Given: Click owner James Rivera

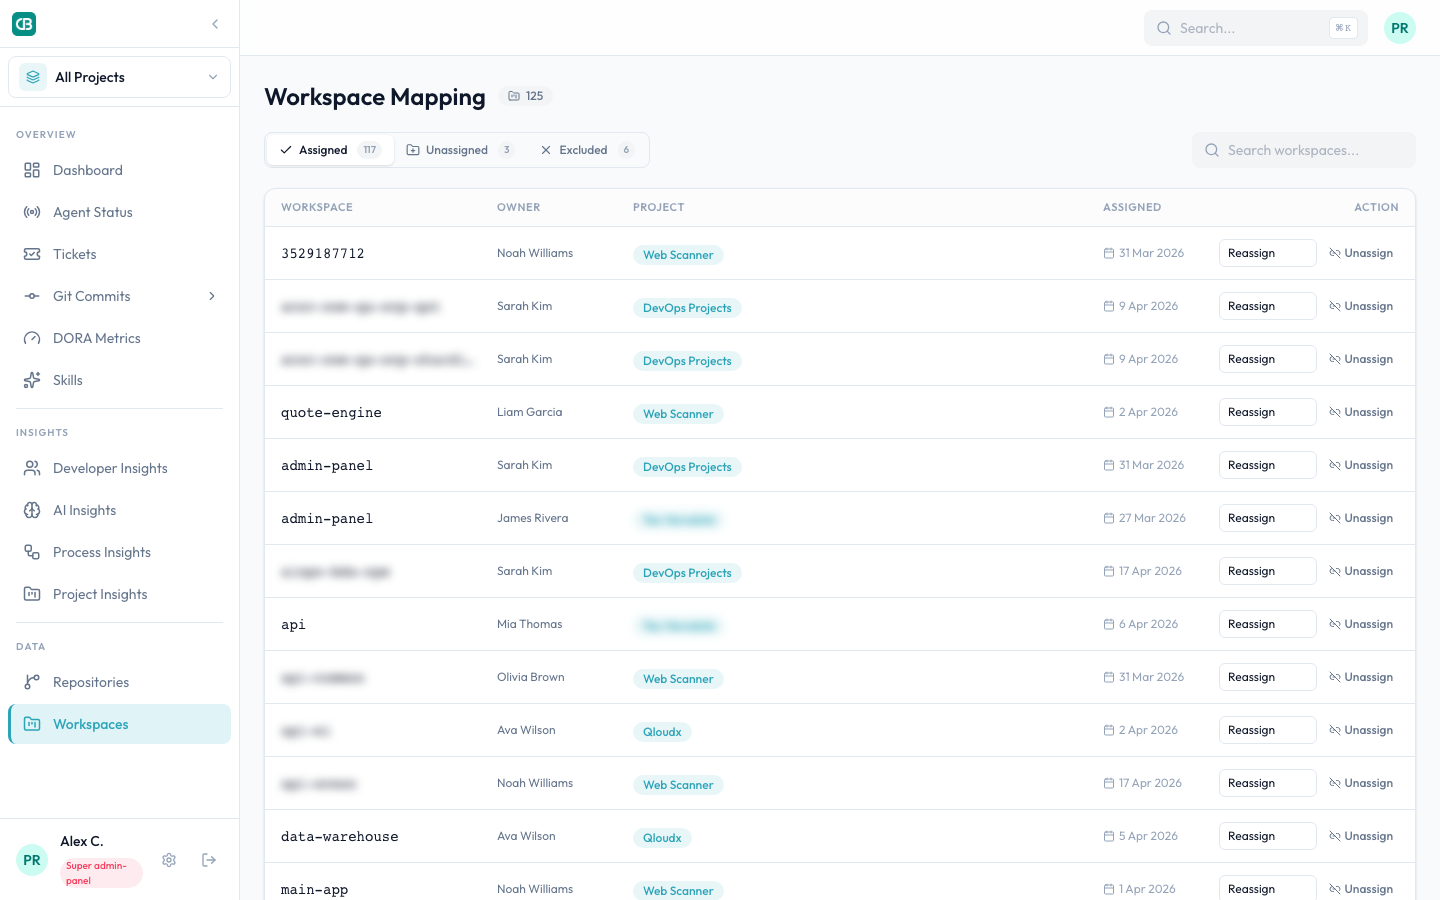Looking at the screenshot, I should coord(532,518).
